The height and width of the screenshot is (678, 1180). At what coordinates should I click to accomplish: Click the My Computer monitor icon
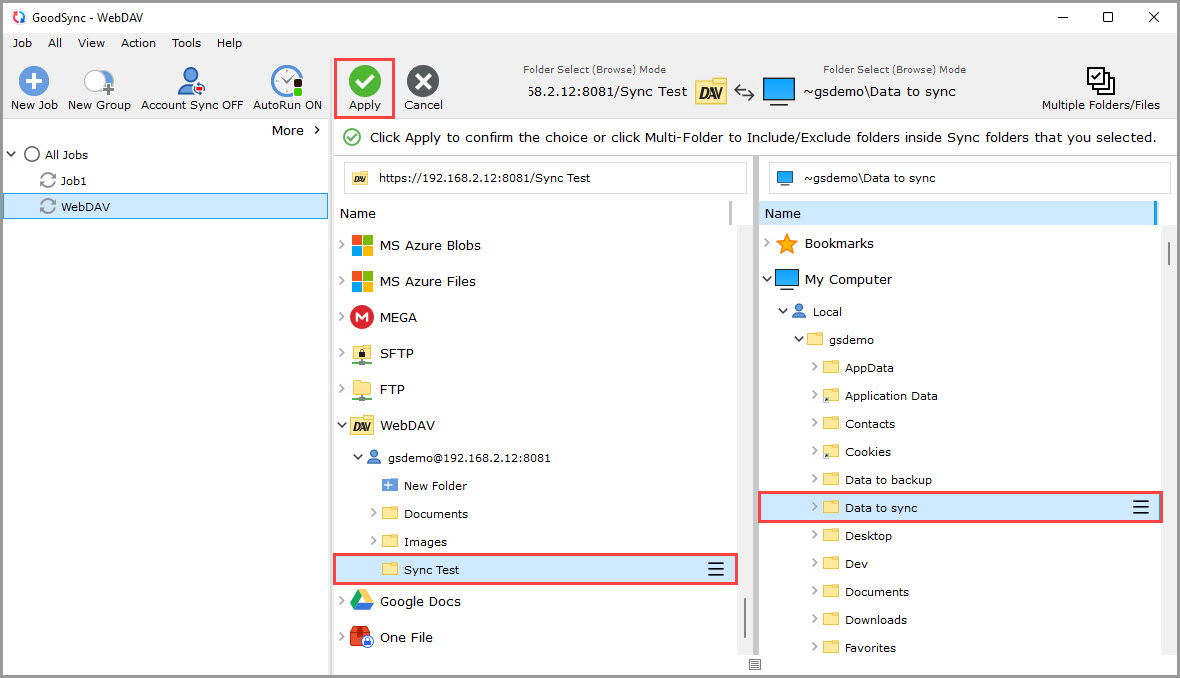(x=786, y=278)
